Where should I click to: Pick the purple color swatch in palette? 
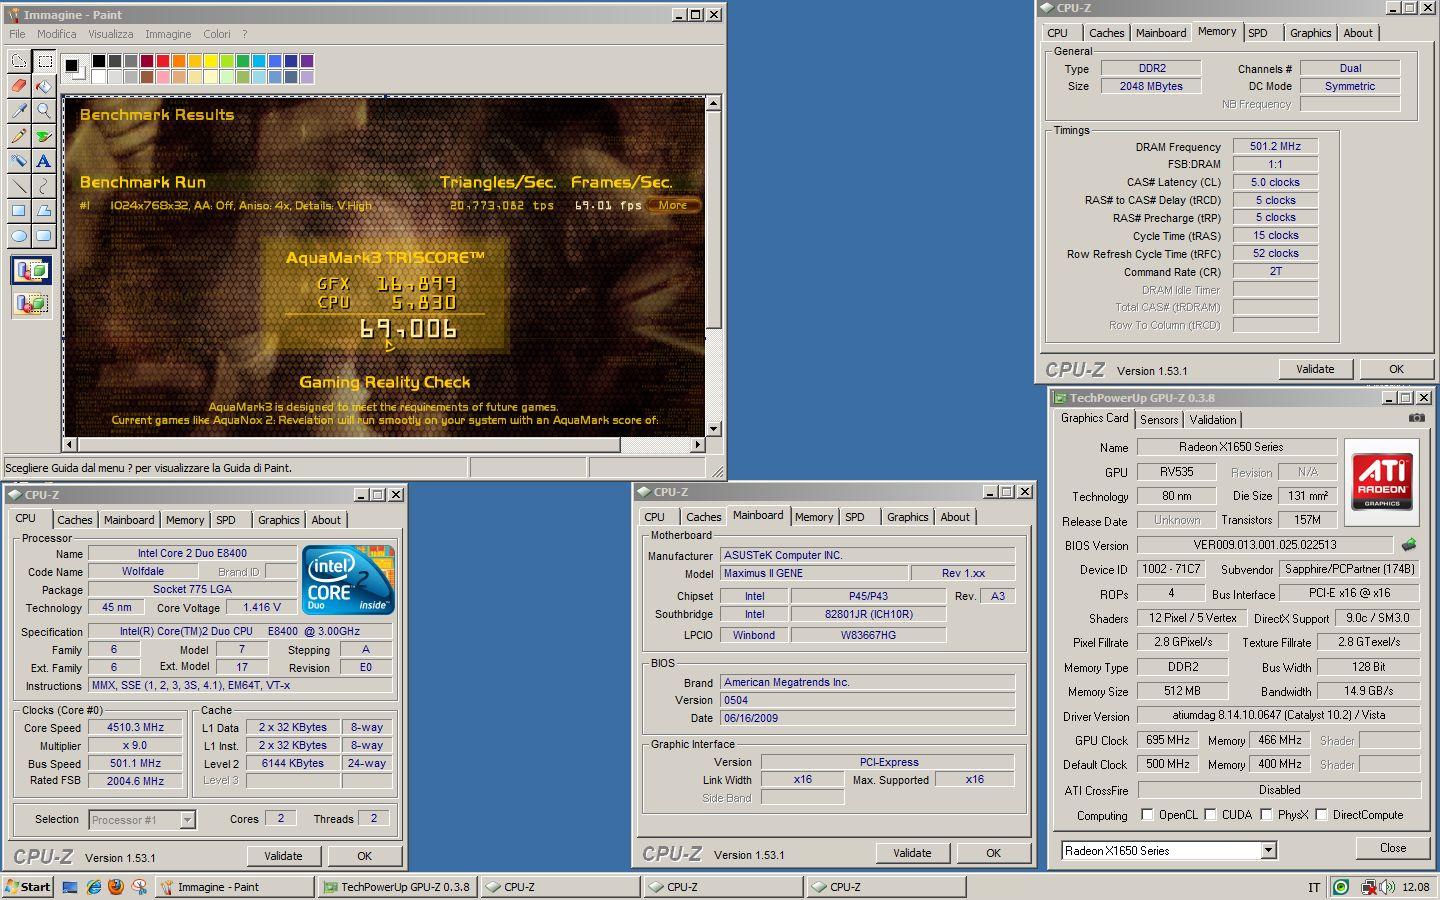point(306,61)
